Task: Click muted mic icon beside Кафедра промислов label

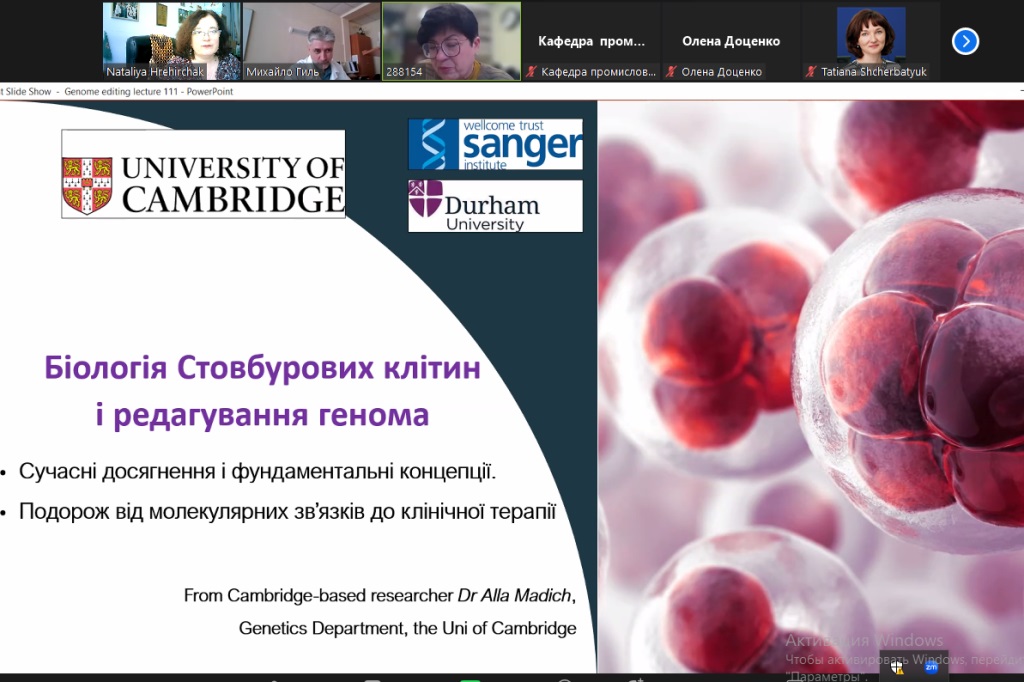Action: (x=532, y=72)
